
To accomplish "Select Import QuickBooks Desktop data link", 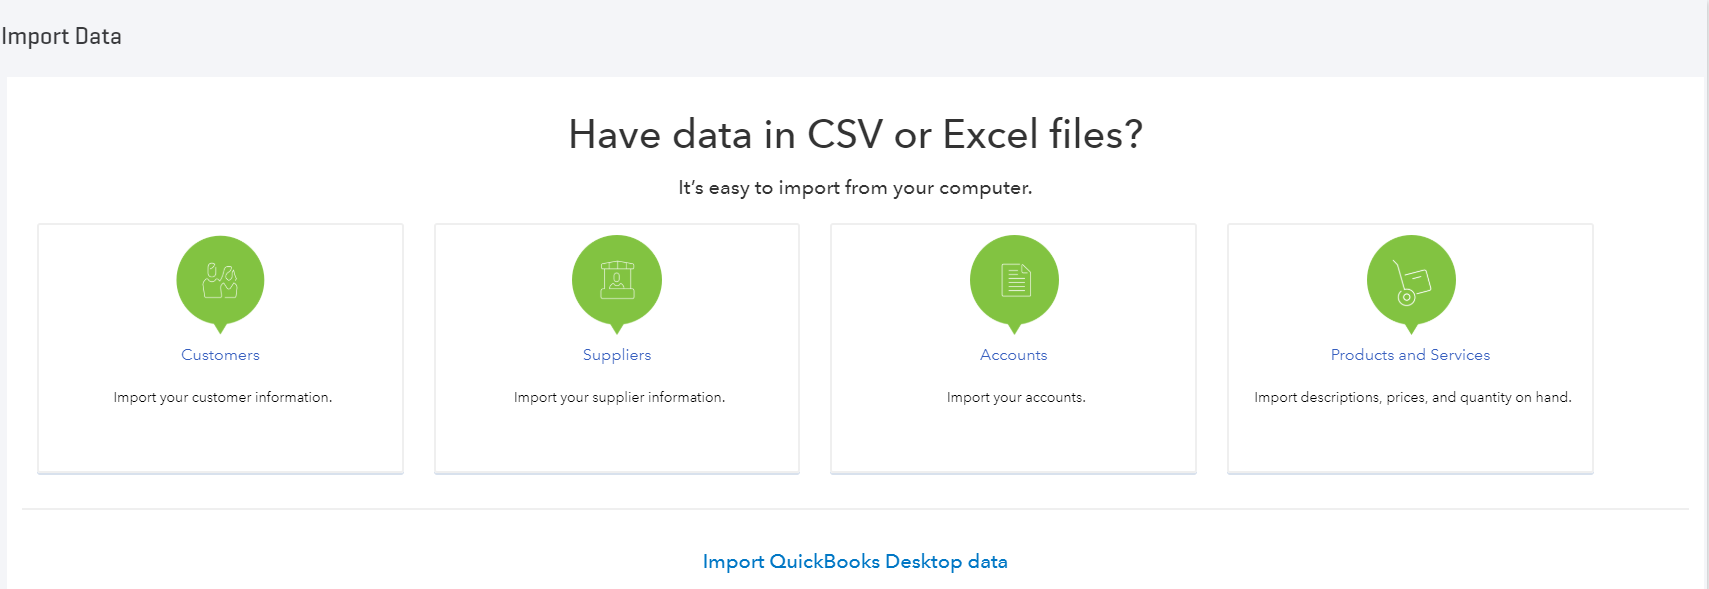I will pos(855,561).
